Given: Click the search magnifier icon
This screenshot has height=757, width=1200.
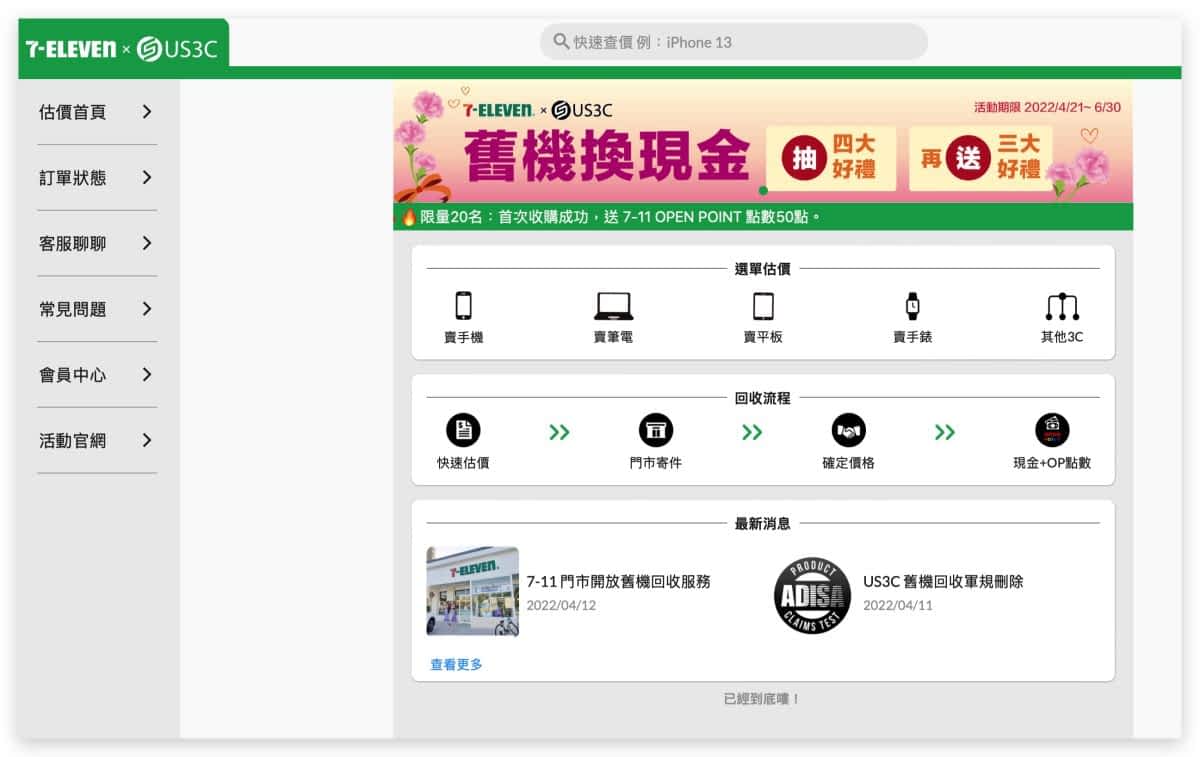Looking at the screenshot, I should pyautogui.click(x=561, y=42).
